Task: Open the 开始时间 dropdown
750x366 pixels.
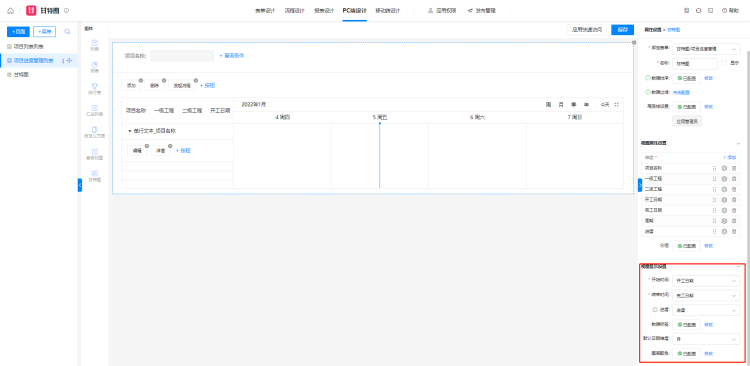Action: [x=706, y=281]
